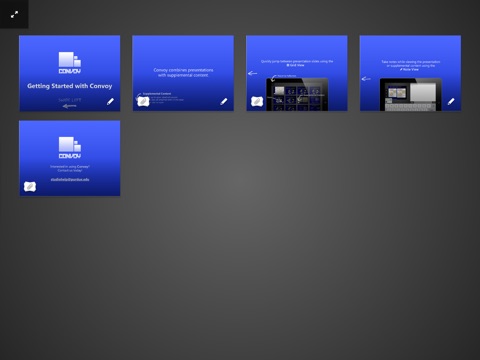
Task: Tap pencil note icon on Note View slide
Action: click(x=451, y=101)
